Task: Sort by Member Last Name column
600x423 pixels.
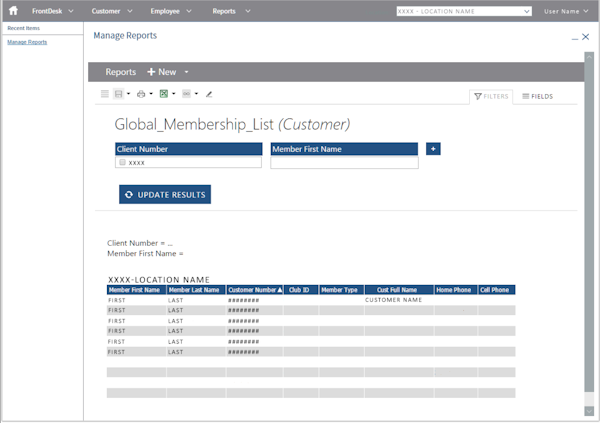Action: point(196,290)
